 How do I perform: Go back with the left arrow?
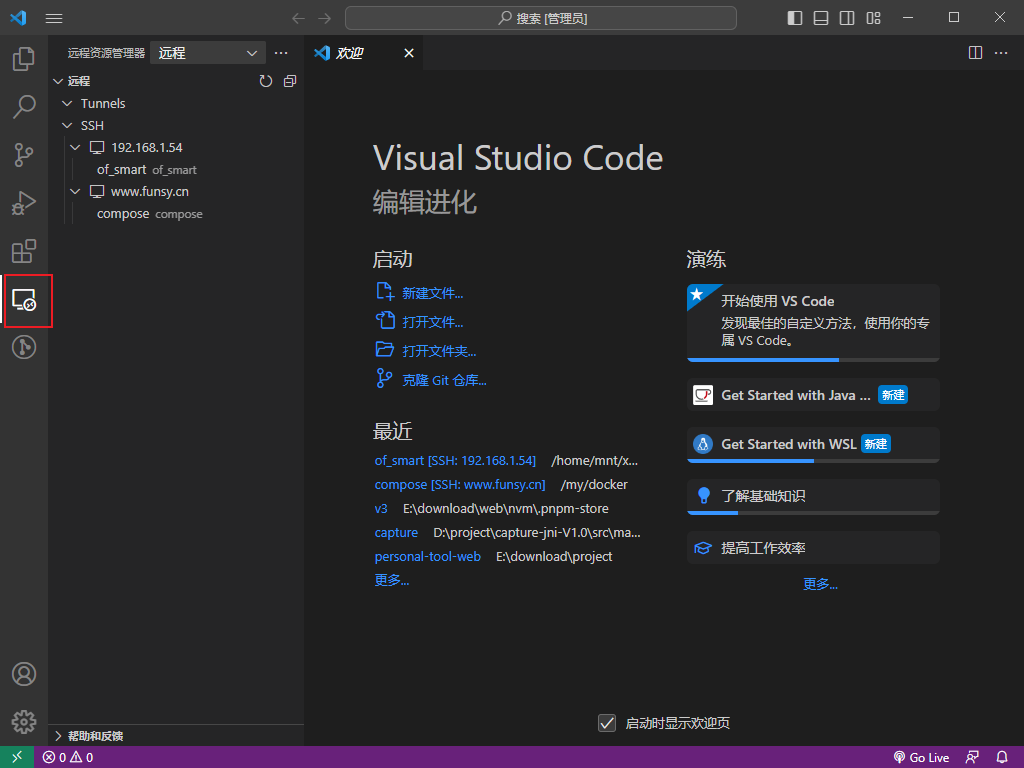tap(298, 18)
